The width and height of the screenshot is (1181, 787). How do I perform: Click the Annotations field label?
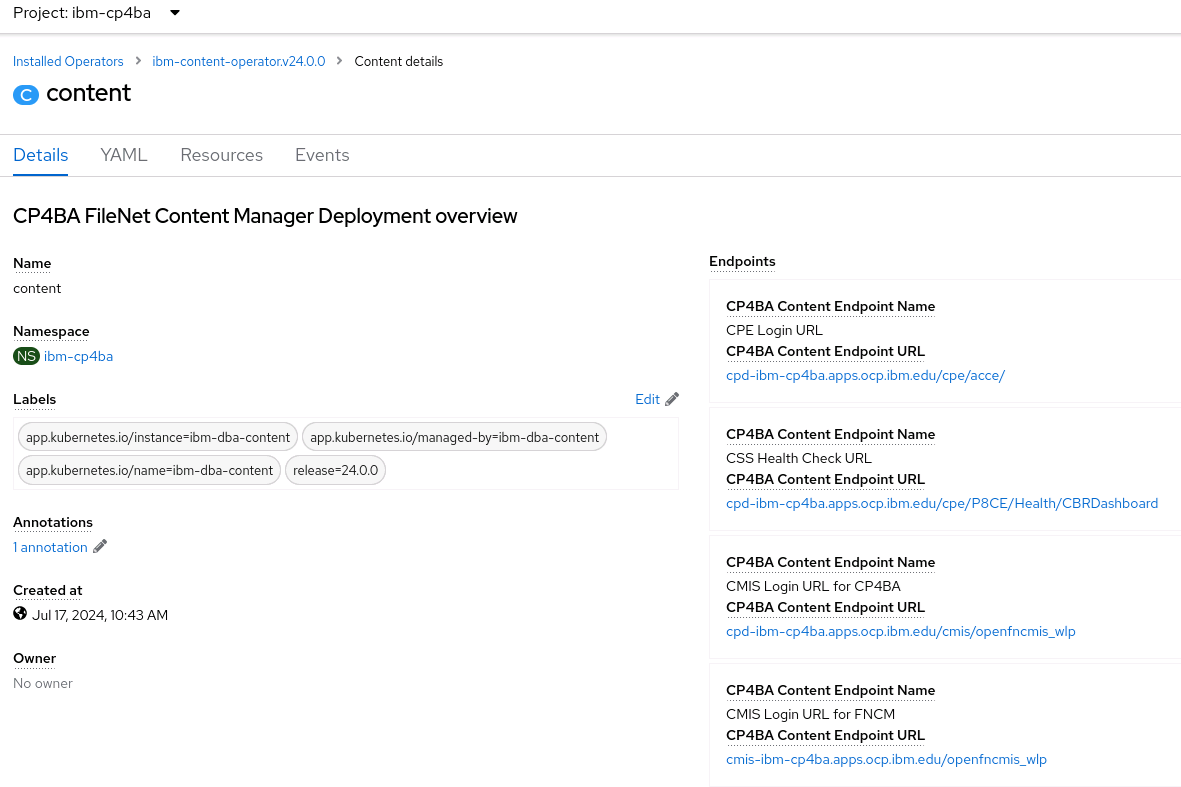click(53, 523)
